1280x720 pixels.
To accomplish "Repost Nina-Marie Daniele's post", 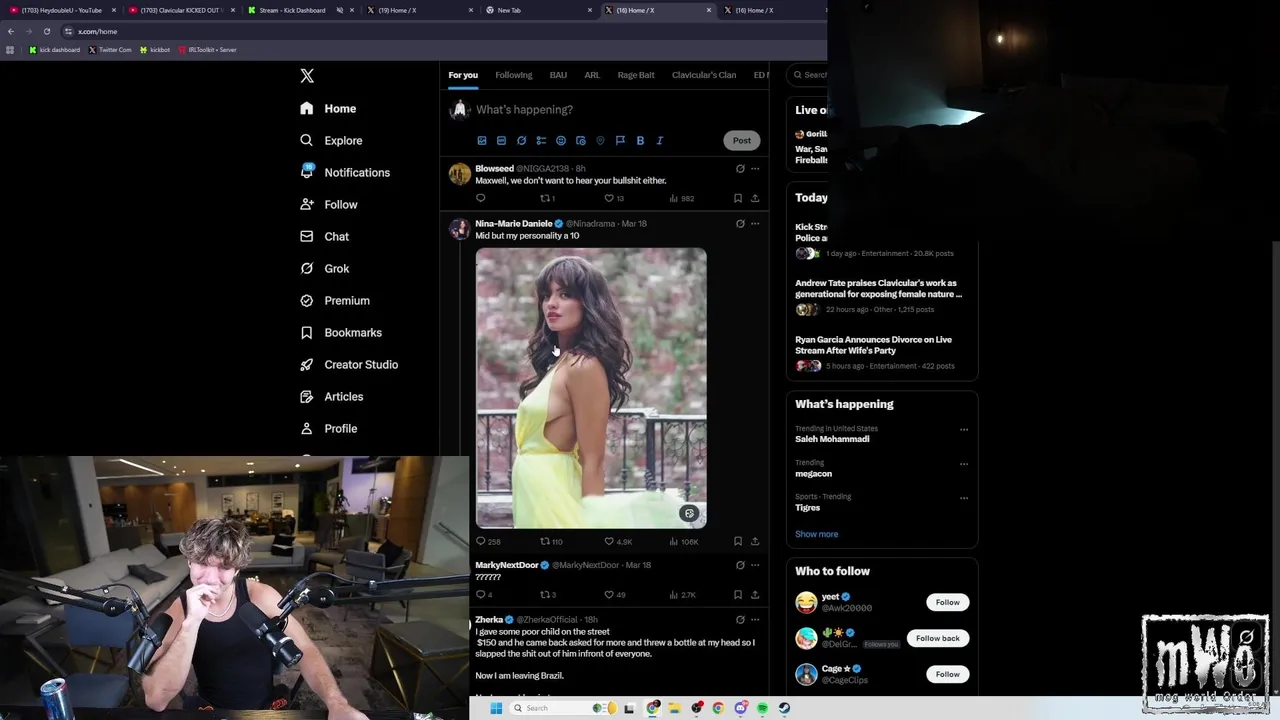I will pos(546,541).
